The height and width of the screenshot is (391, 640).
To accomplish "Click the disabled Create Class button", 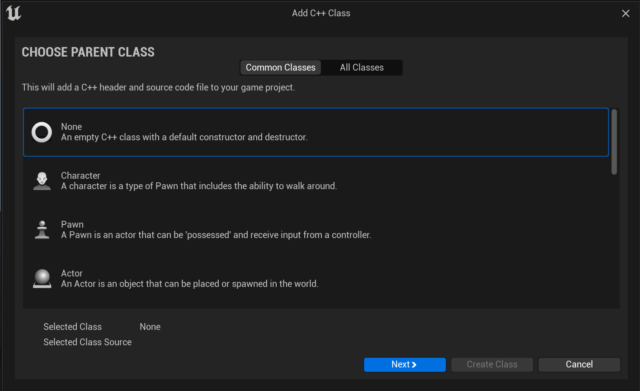I will (x=492, y=364).
